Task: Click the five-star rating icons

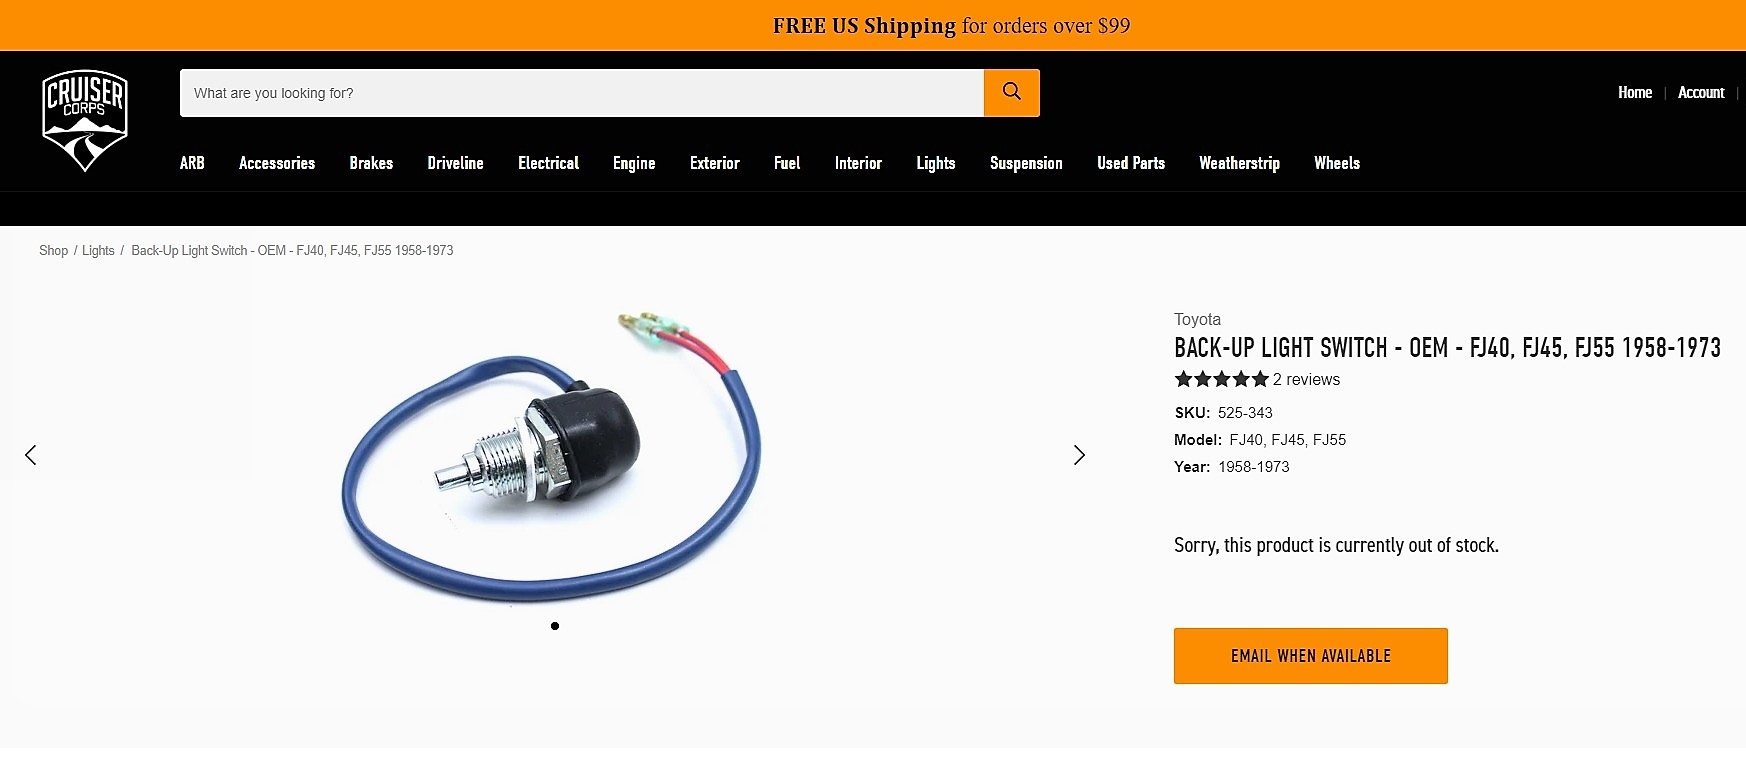Action: tap(1221, 379)
